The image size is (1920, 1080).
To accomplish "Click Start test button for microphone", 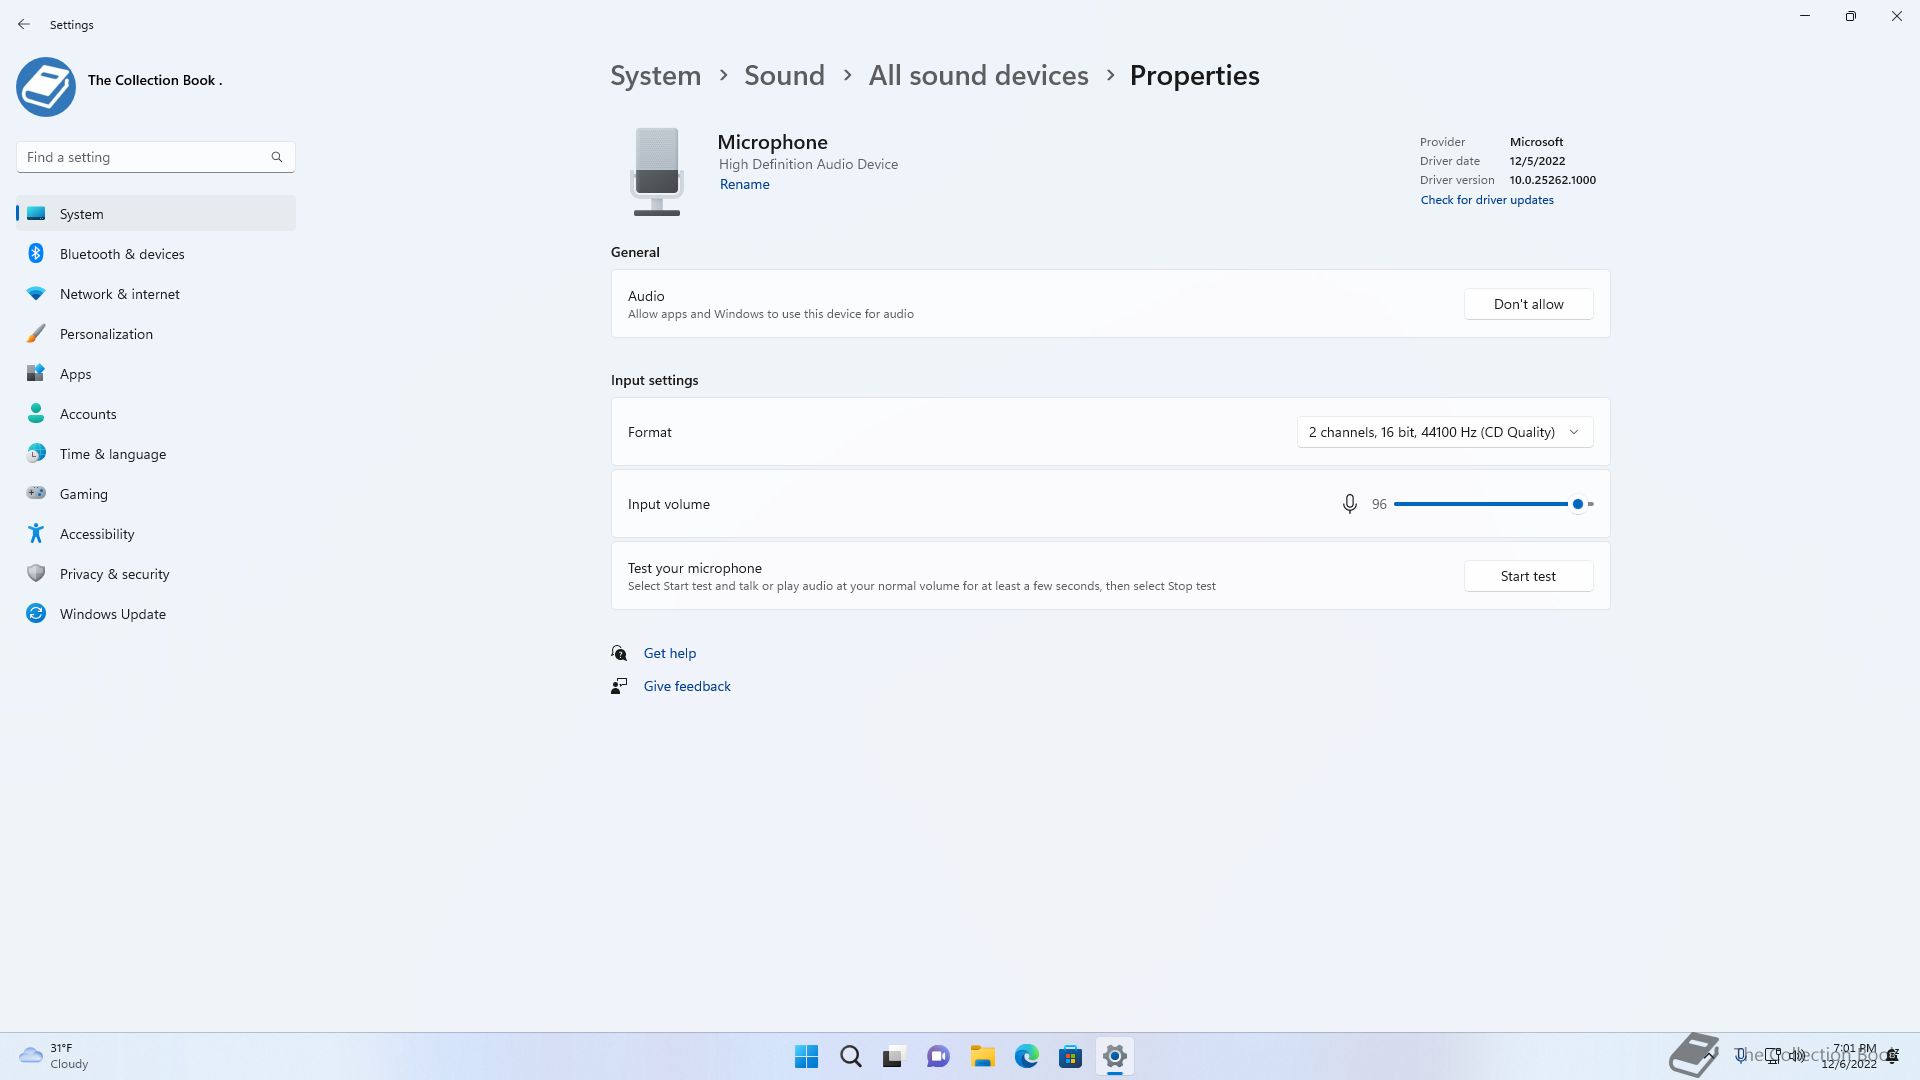I will (1527, 576).
